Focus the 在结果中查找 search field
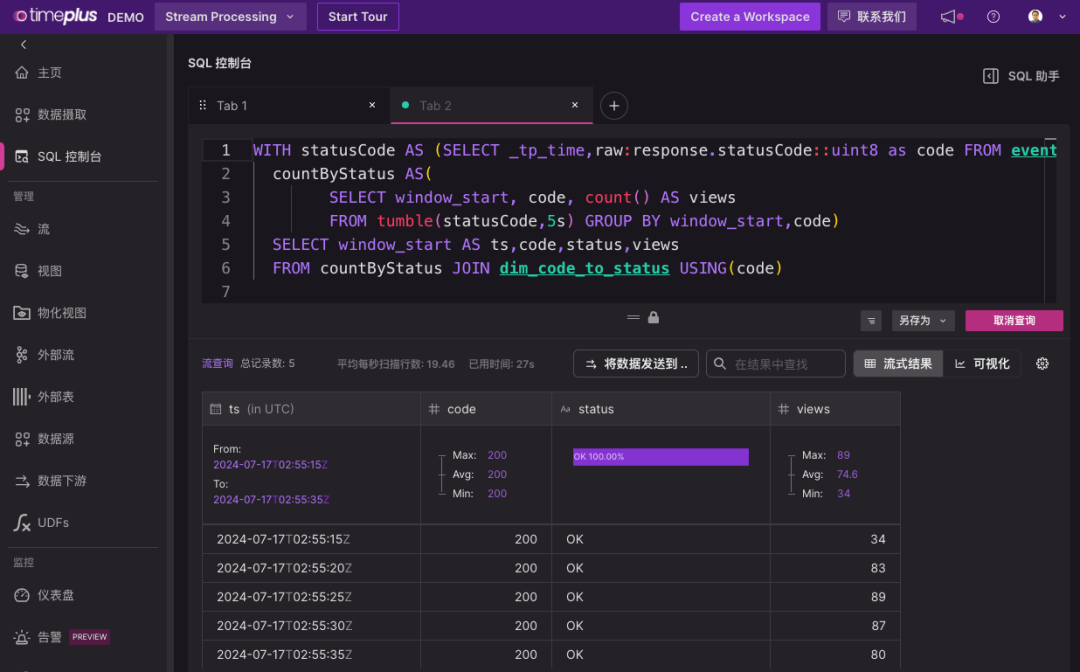This screenshot has height=672, width=1080. [776, 364]
